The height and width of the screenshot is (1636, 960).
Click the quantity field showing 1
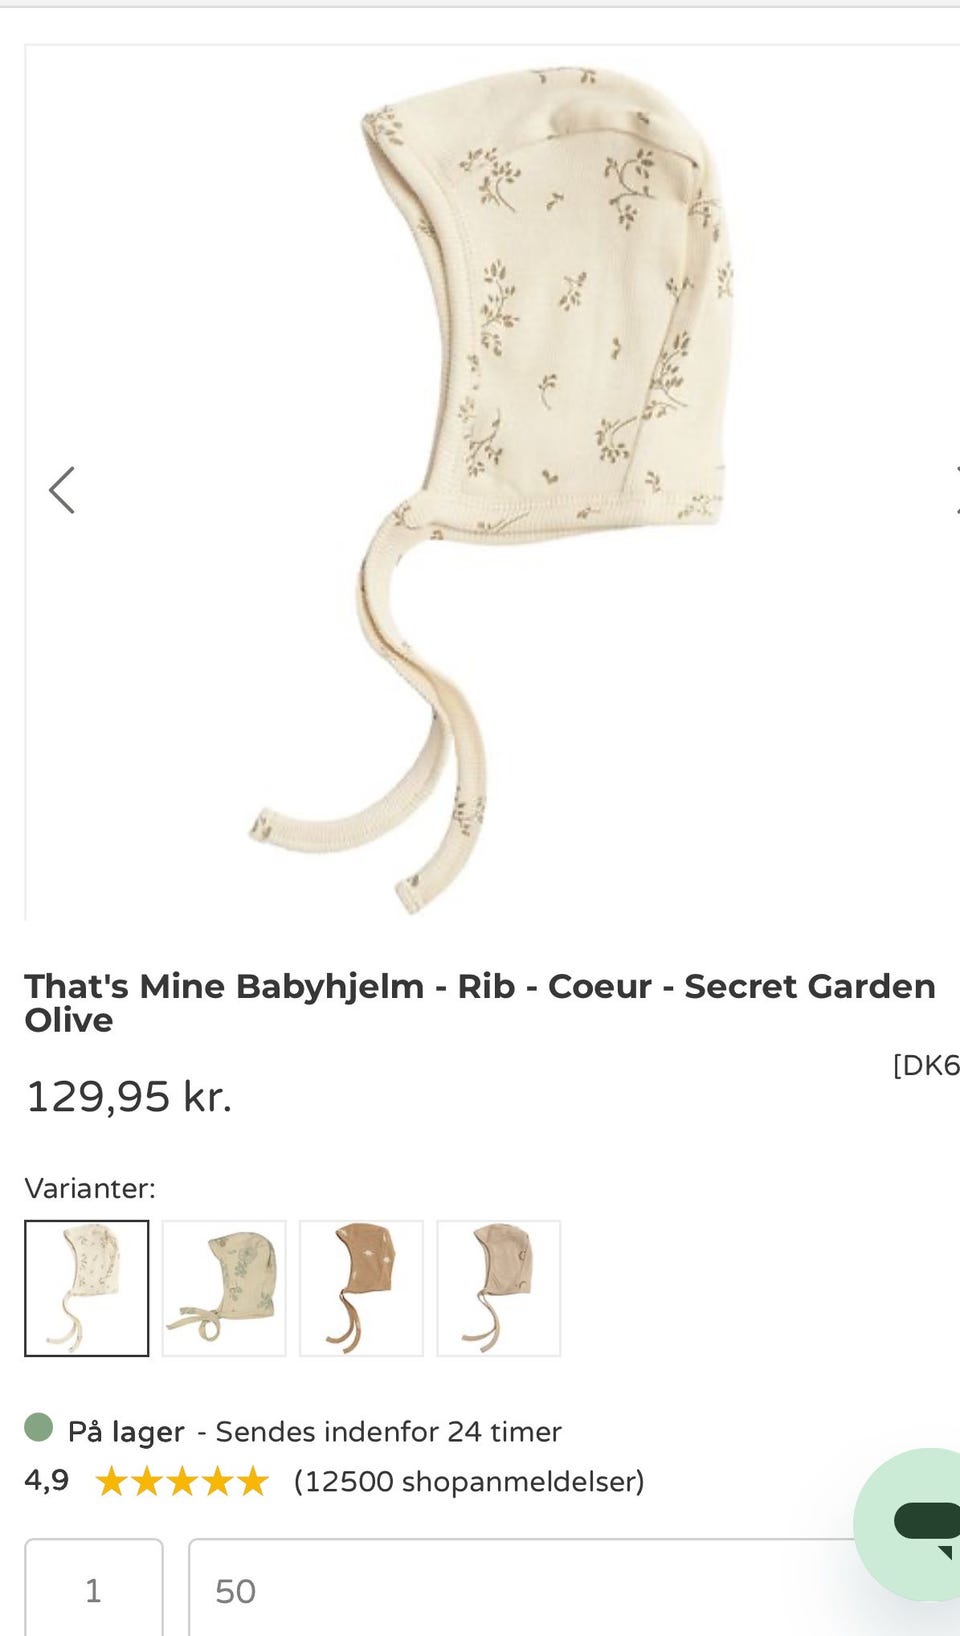coord(94,1587)
